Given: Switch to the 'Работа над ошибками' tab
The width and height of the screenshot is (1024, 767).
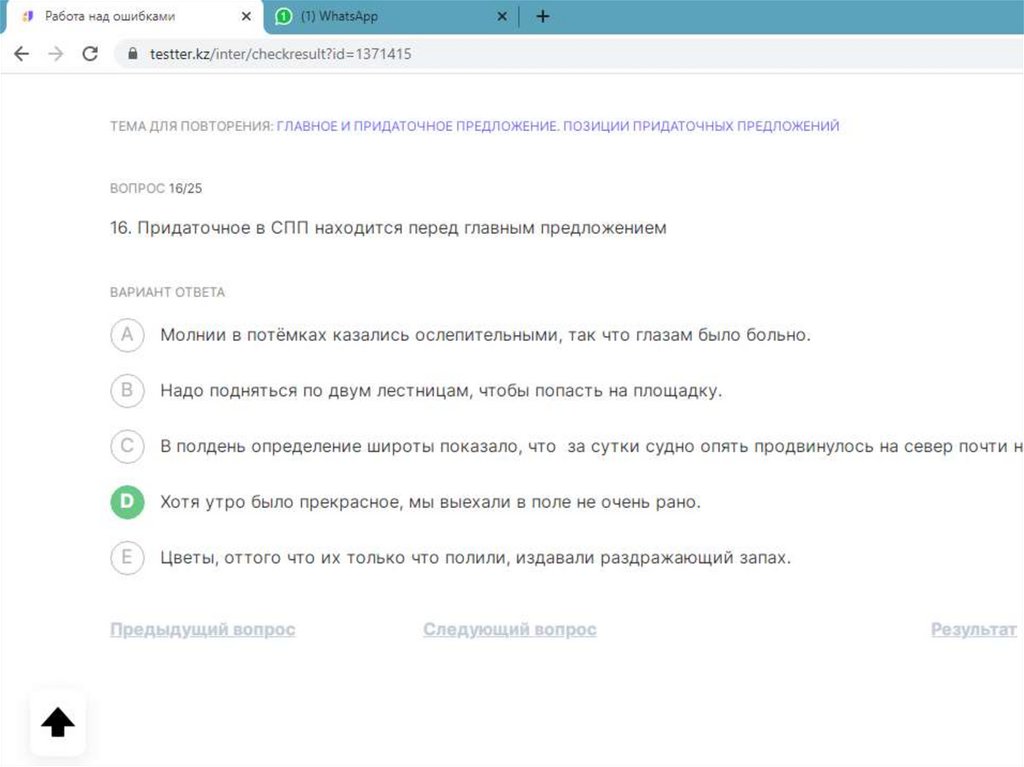Looking at the screenshot, I should pyautogui.click(x=134, y=16).
